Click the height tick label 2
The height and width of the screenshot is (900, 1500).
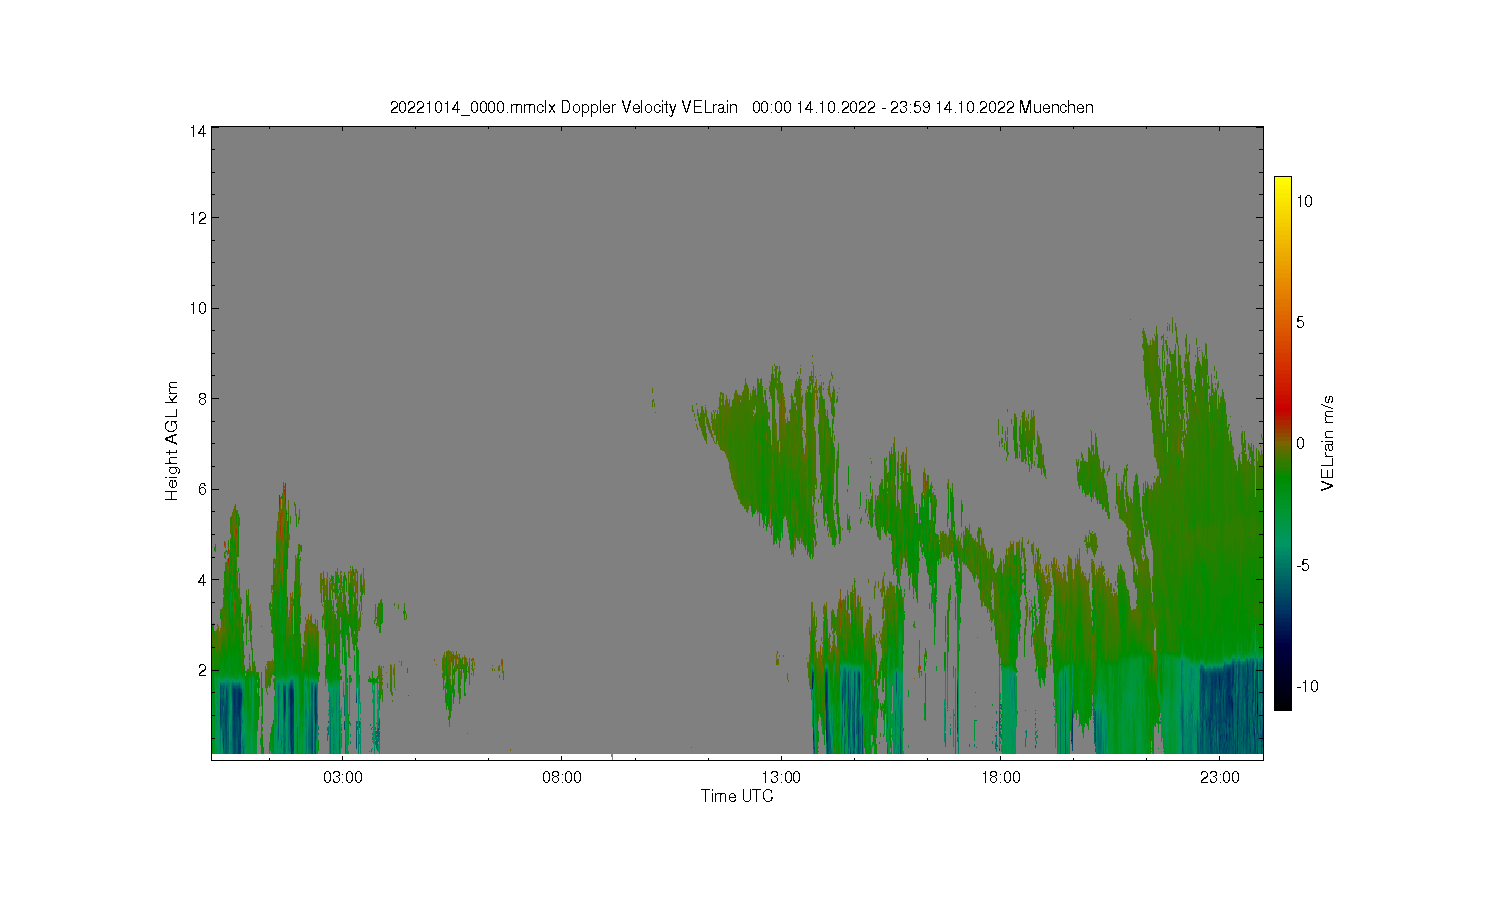pyautogui.click(x=202, y=670)
